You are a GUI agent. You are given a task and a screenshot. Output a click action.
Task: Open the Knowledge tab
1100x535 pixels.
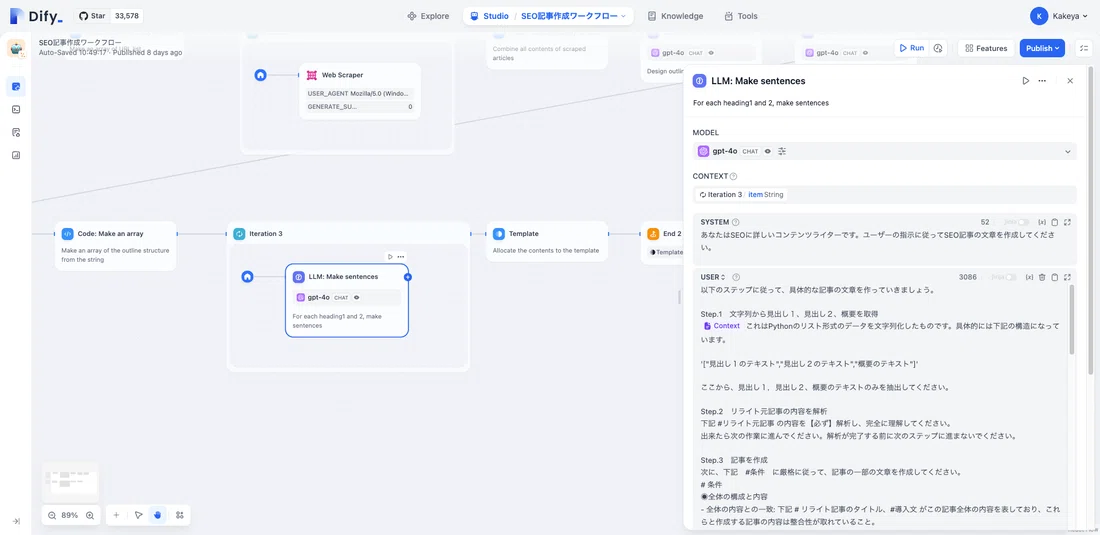pyautogui.click(x=675, y=15)
